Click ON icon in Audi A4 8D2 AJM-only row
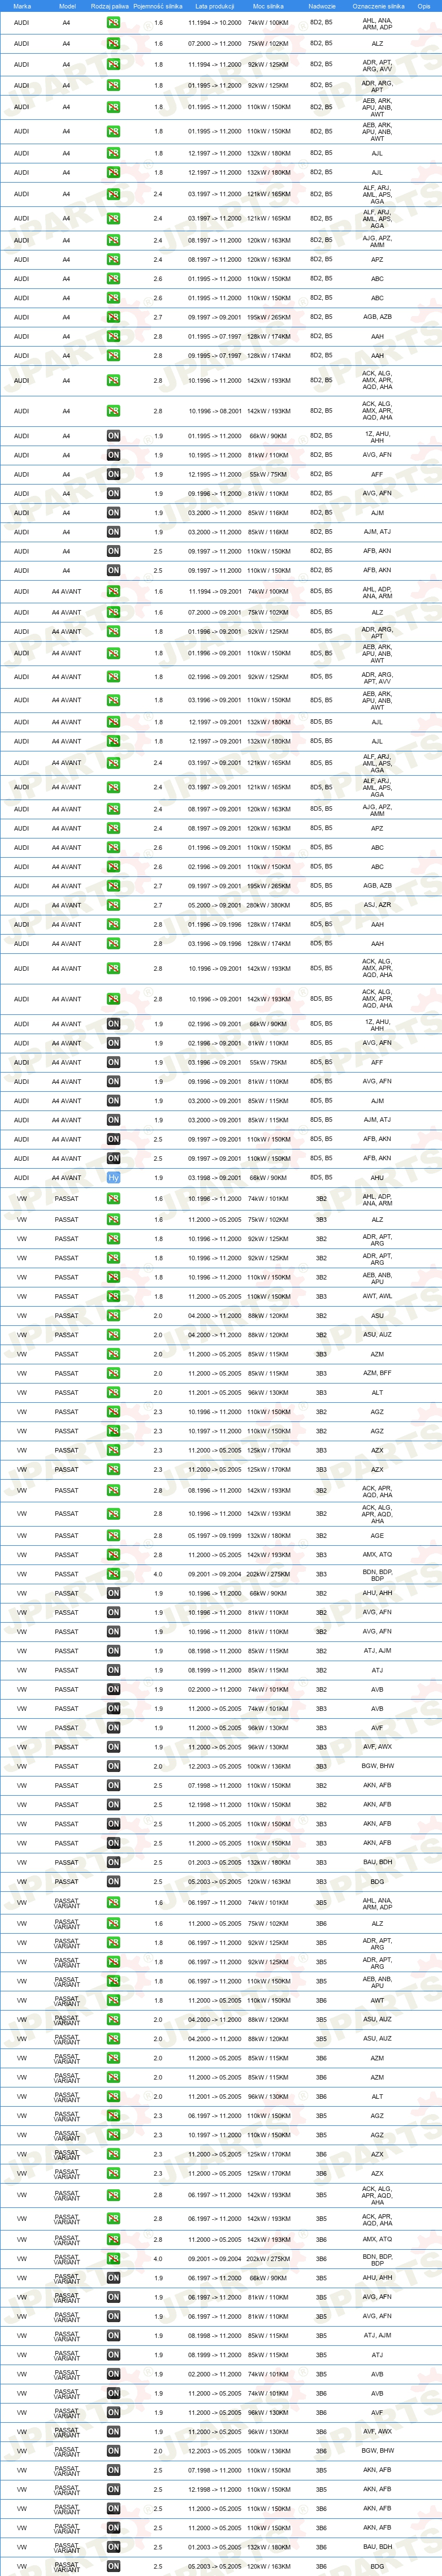The height and width of the screenshot is (2576, 442). (113, 513)
